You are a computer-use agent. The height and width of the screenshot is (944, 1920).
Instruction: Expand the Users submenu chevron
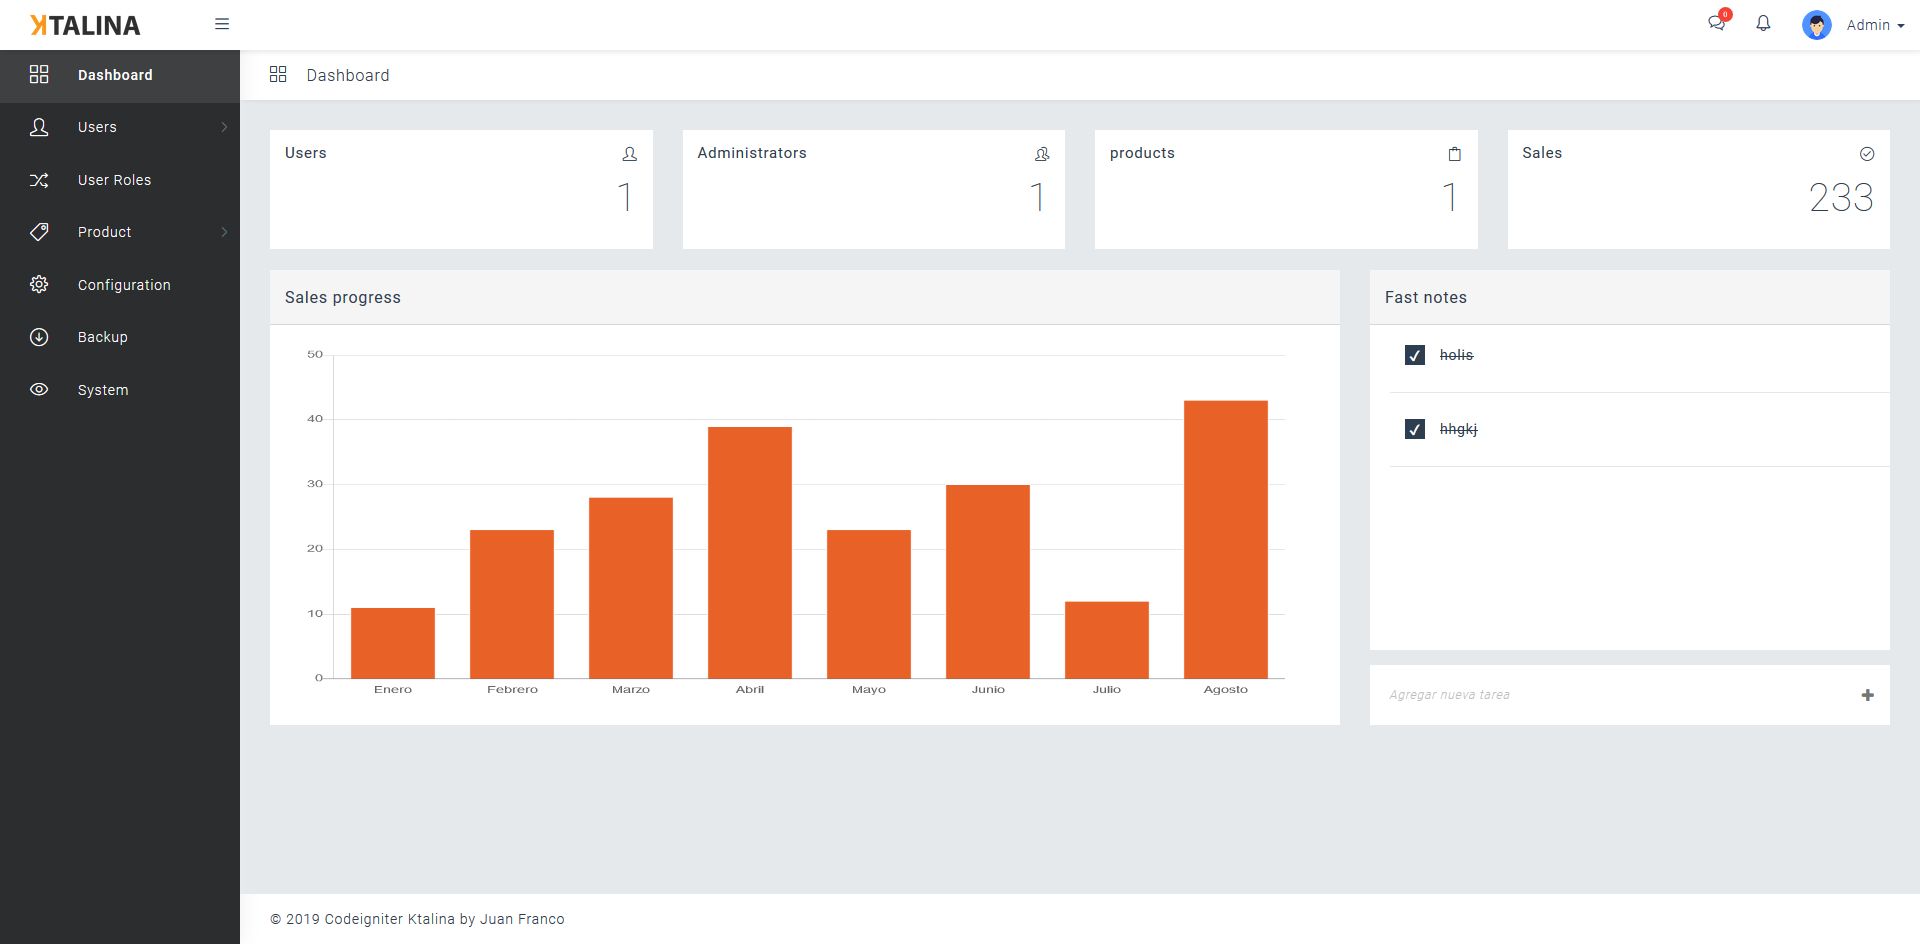pyautogui.click(x=224, y=127)
